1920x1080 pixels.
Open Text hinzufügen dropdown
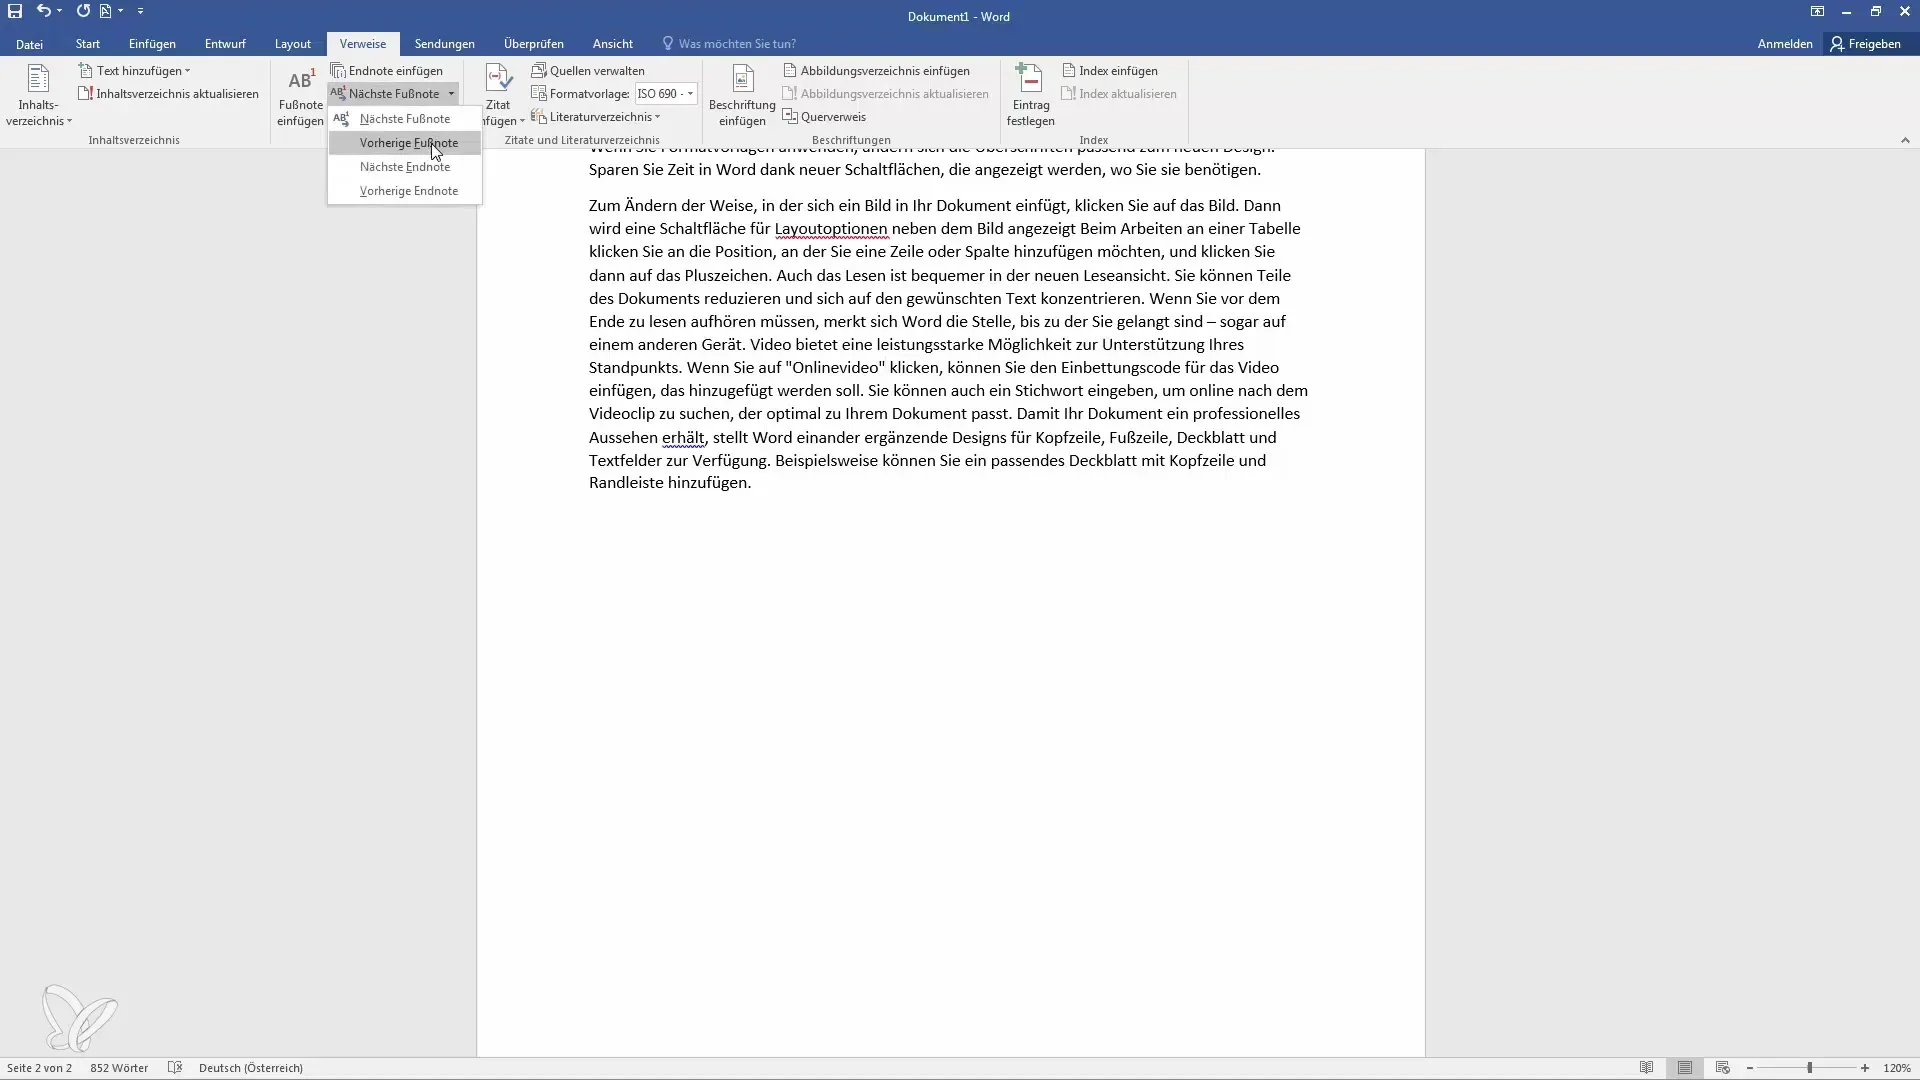(134, 71)
